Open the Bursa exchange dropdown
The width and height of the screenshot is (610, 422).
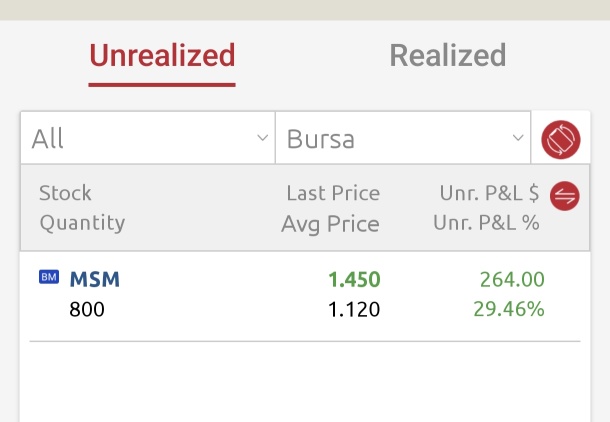click(x=403, y=138)
